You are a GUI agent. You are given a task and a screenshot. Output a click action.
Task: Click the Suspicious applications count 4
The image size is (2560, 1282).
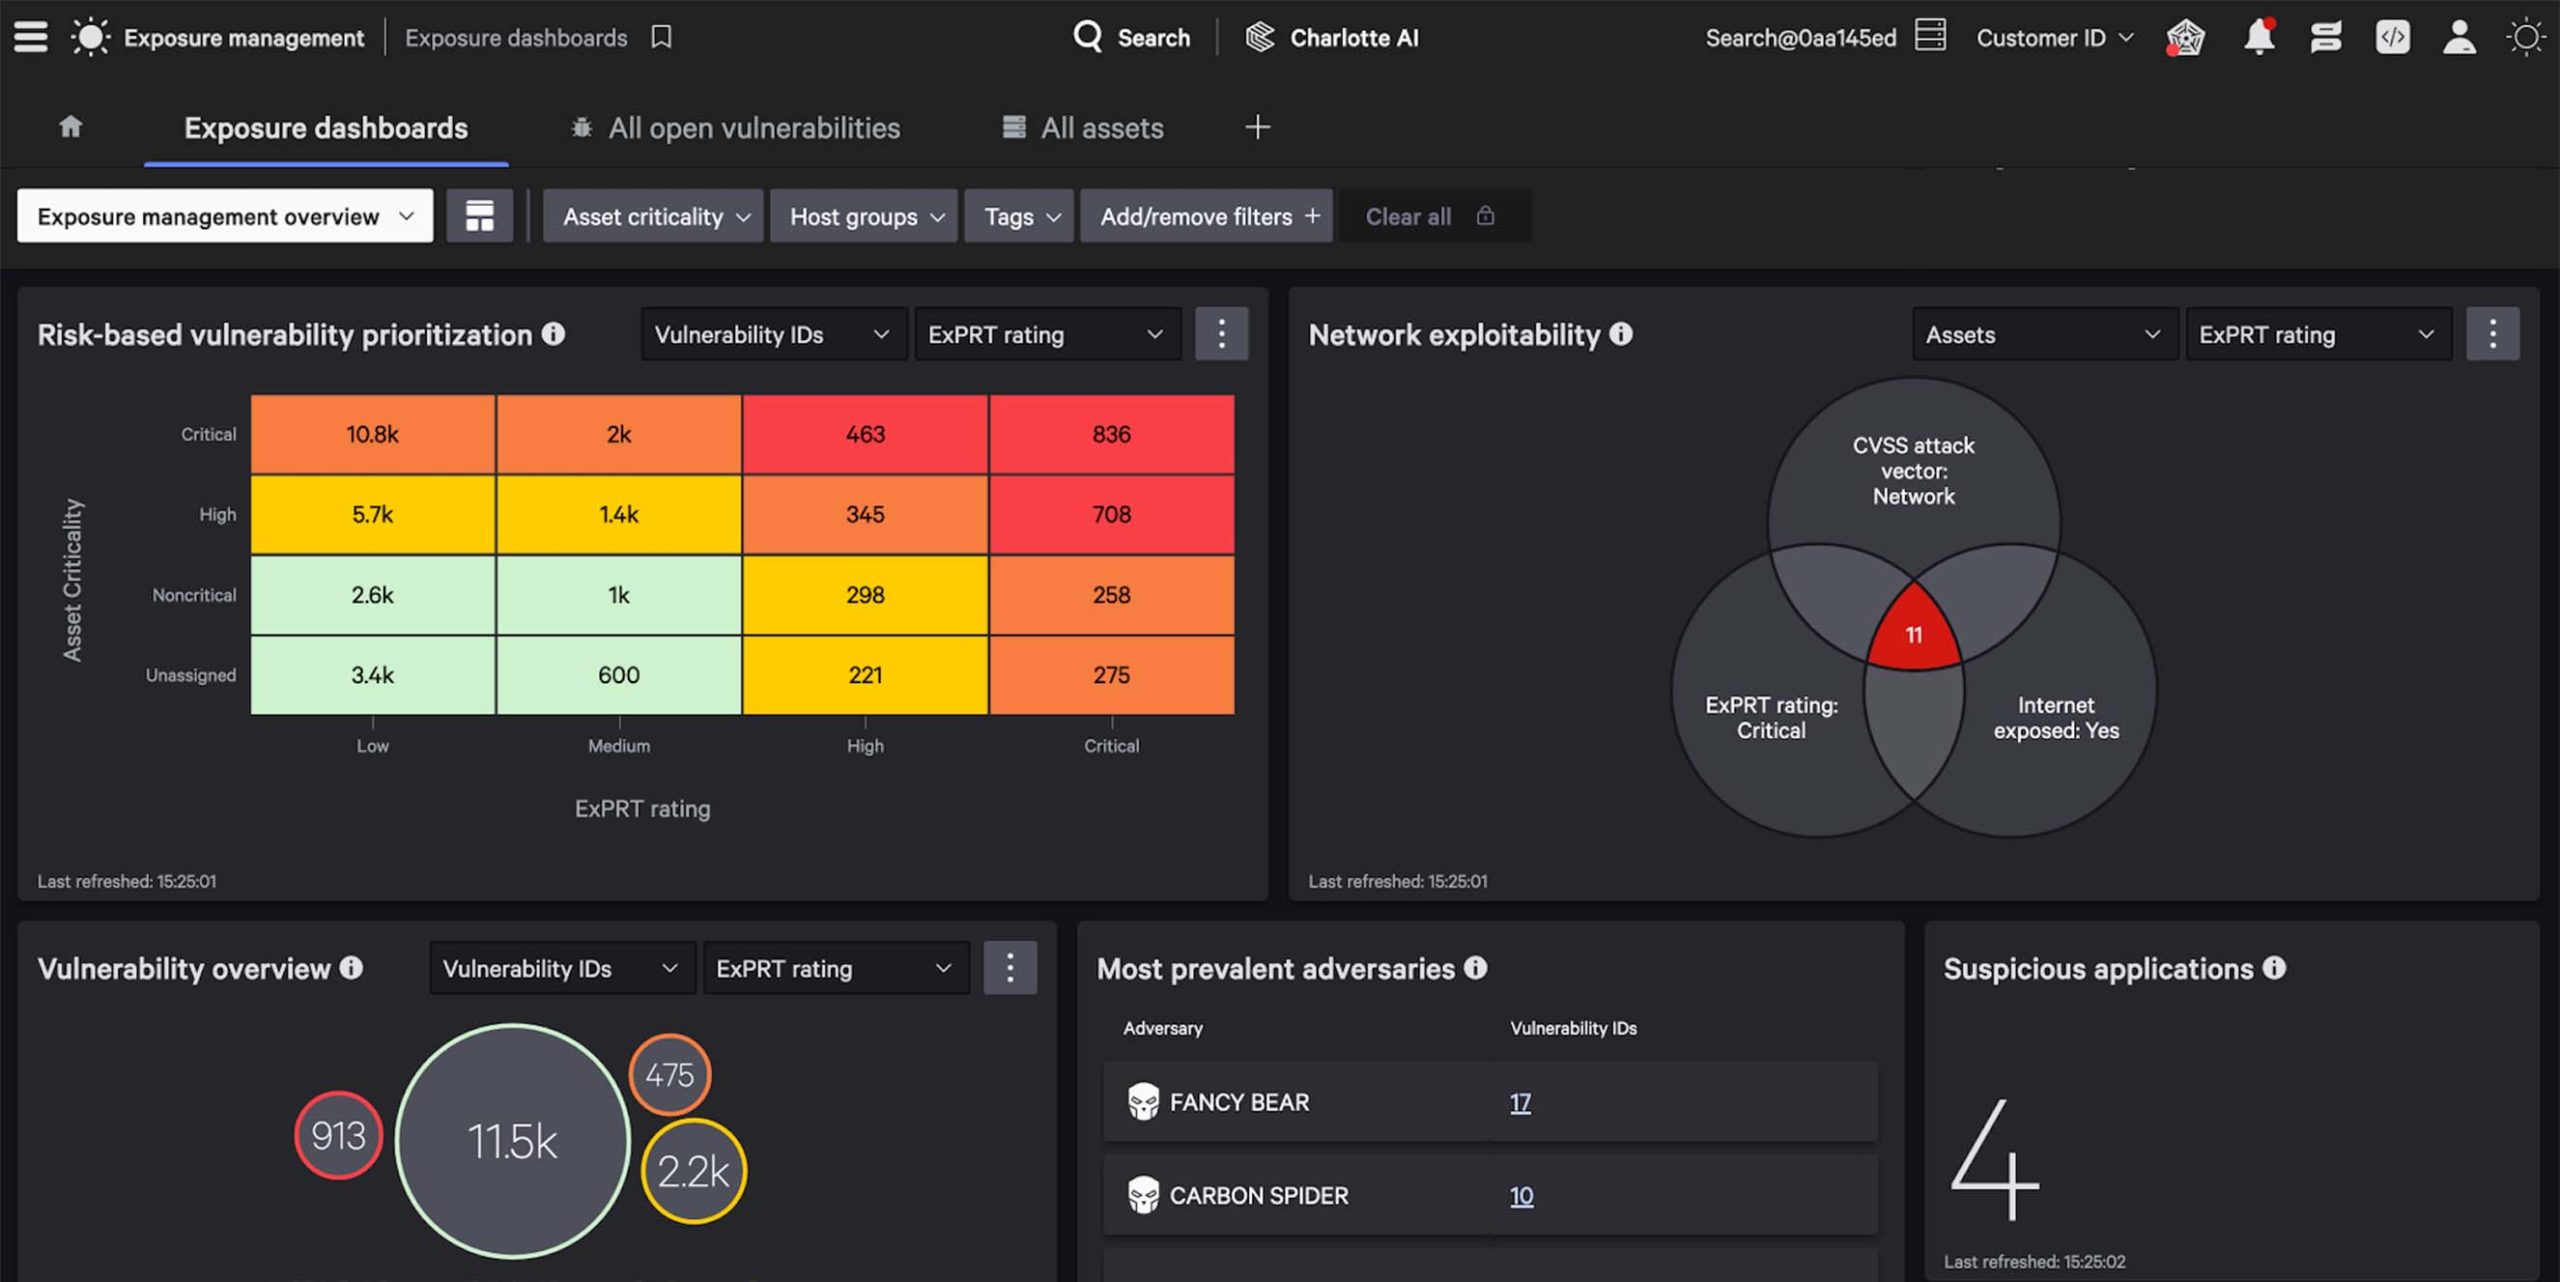1995,1160
